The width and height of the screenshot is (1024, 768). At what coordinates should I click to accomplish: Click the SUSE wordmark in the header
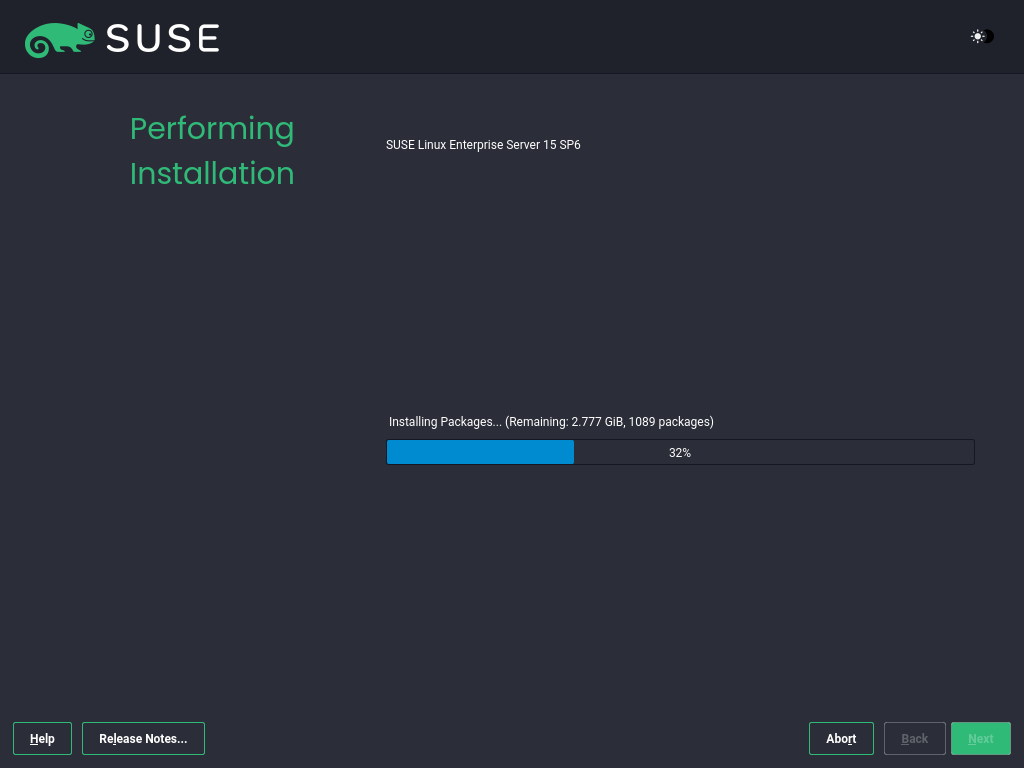162,39
